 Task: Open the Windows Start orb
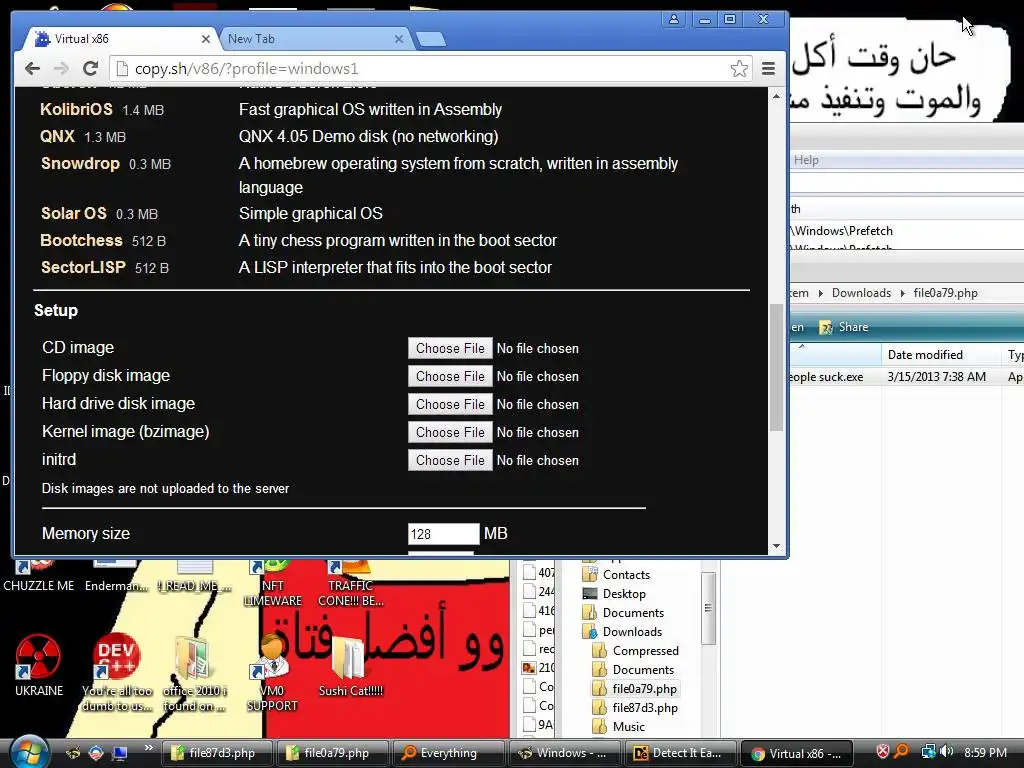pyautogui.click(x=27, y=752)
